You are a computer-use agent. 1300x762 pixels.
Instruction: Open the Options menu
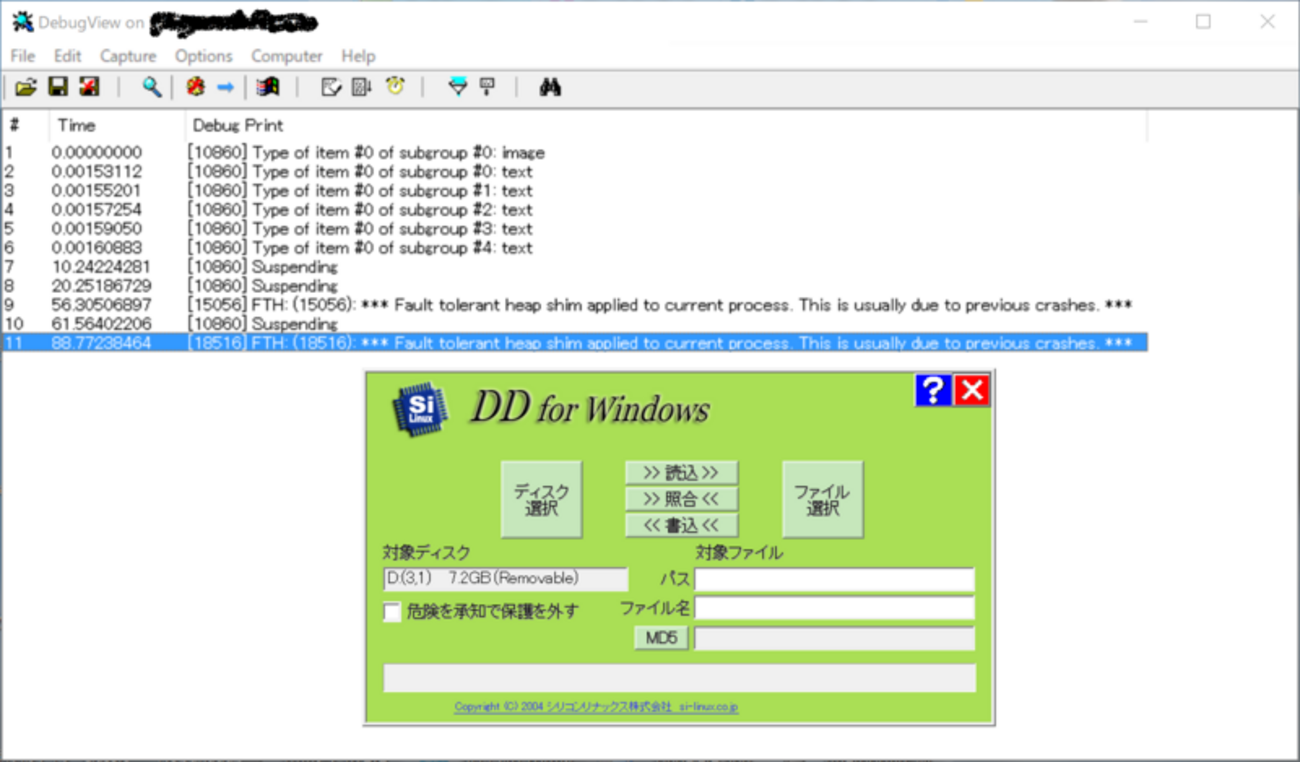[203, 56]
